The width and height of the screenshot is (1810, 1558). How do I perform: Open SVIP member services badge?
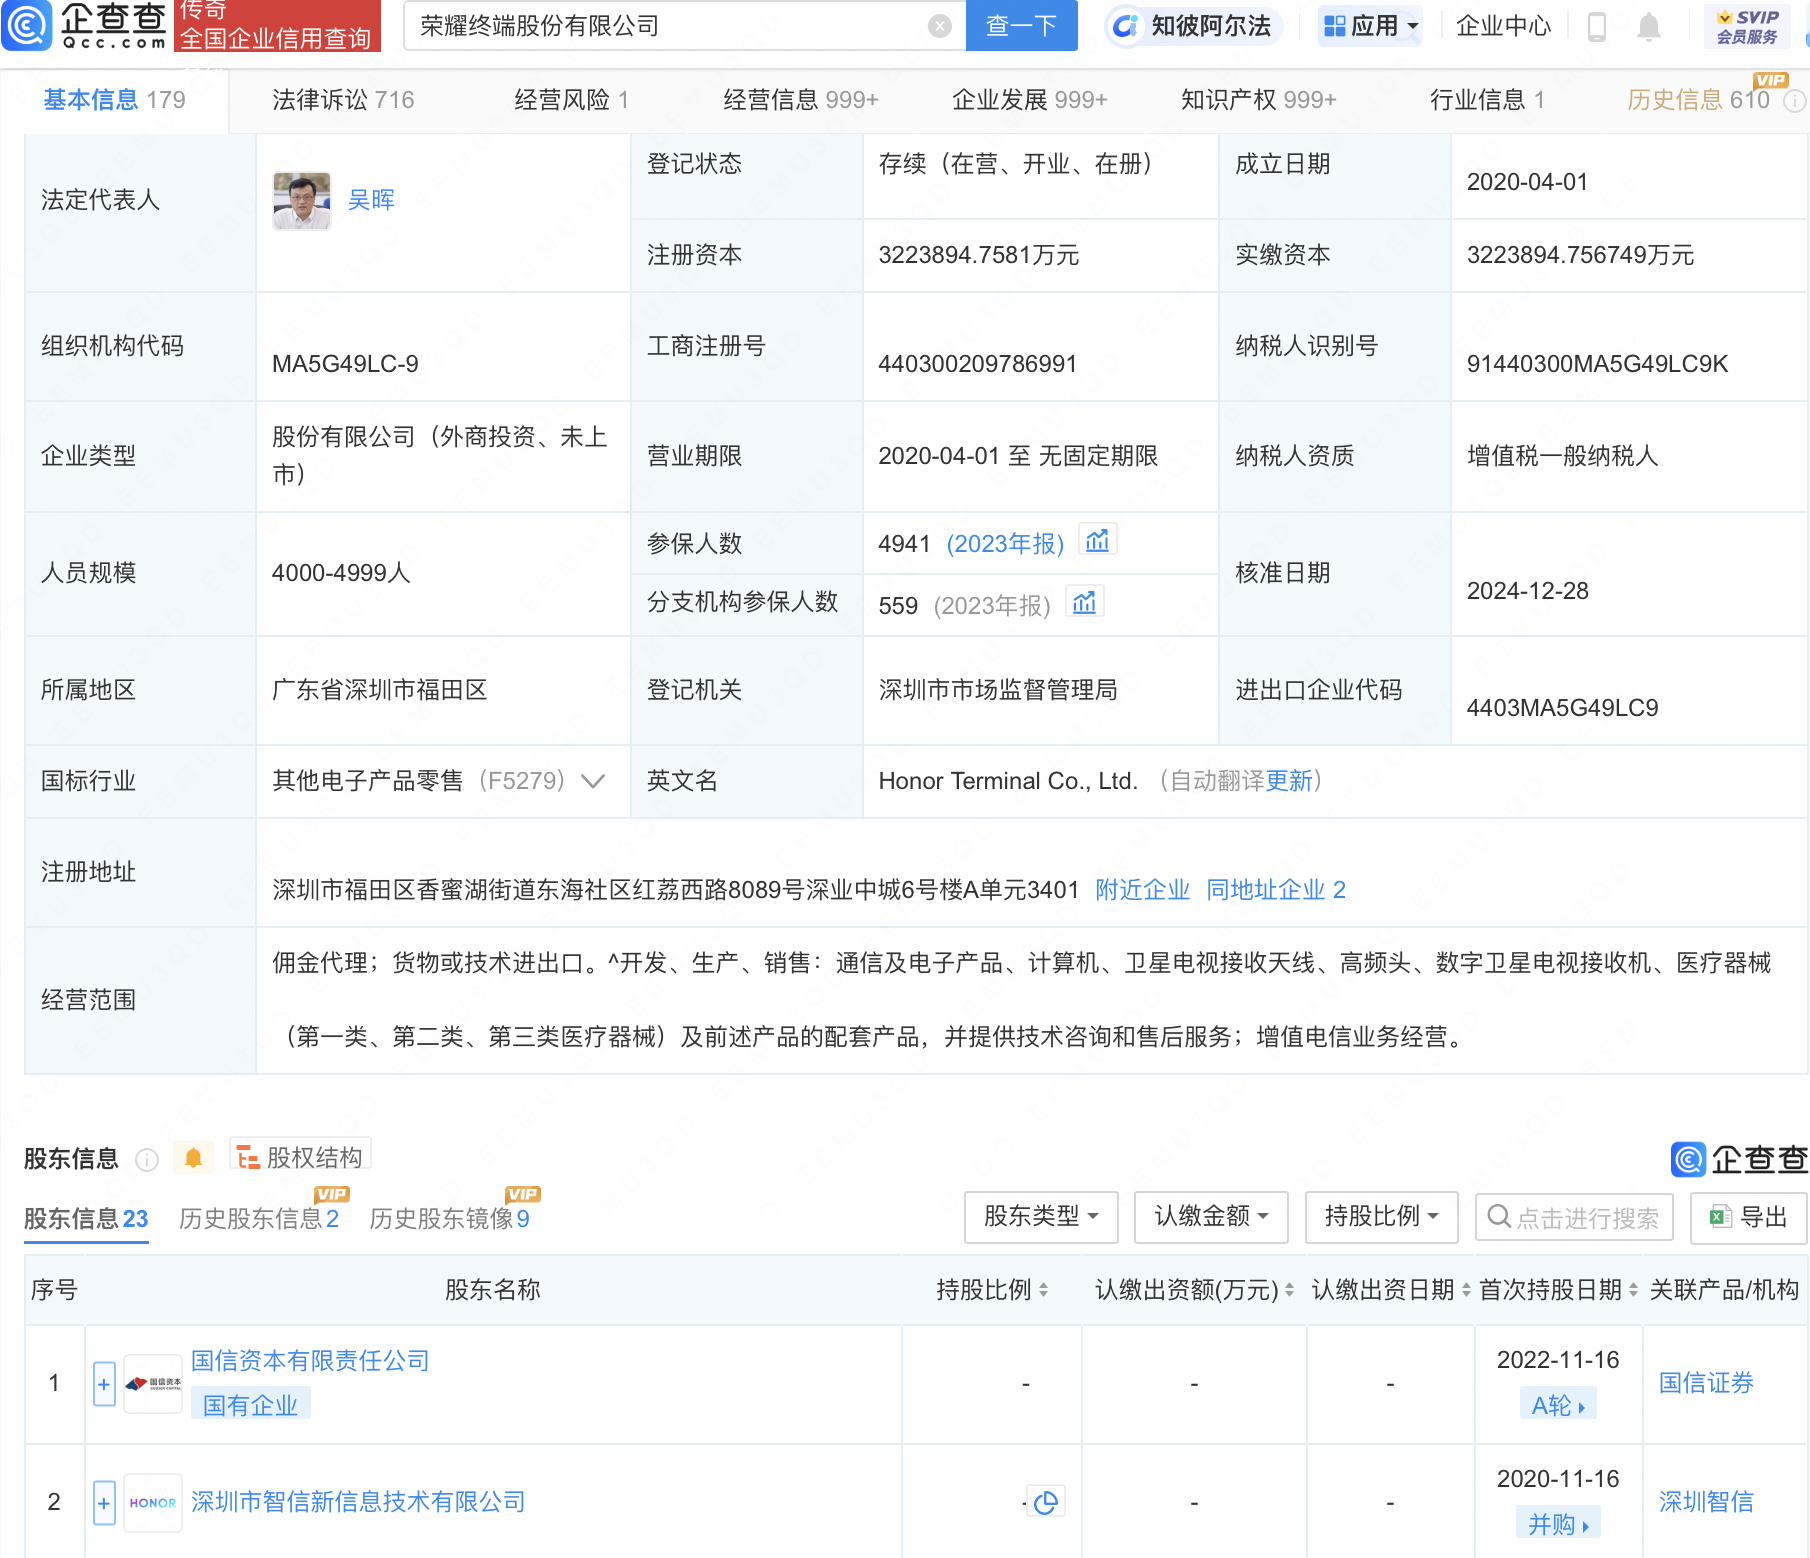point(1747,26)
